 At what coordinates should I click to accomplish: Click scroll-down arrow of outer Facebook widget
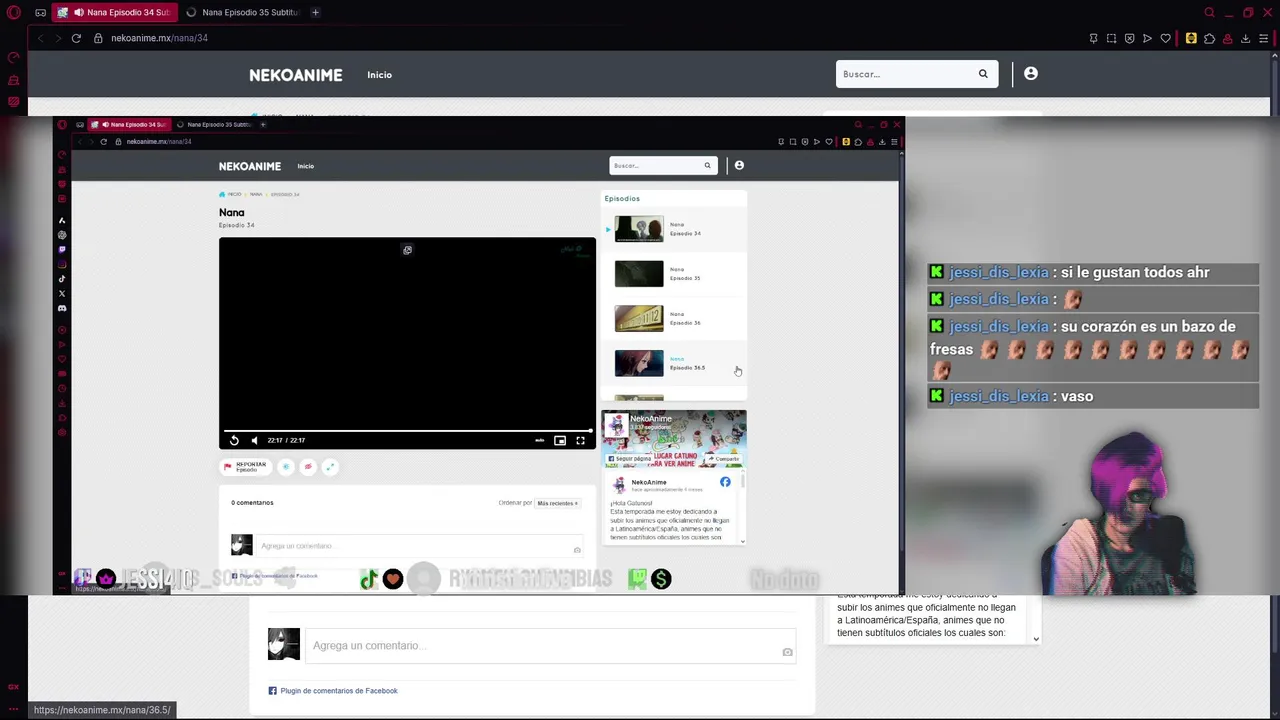coord(1036,639)
